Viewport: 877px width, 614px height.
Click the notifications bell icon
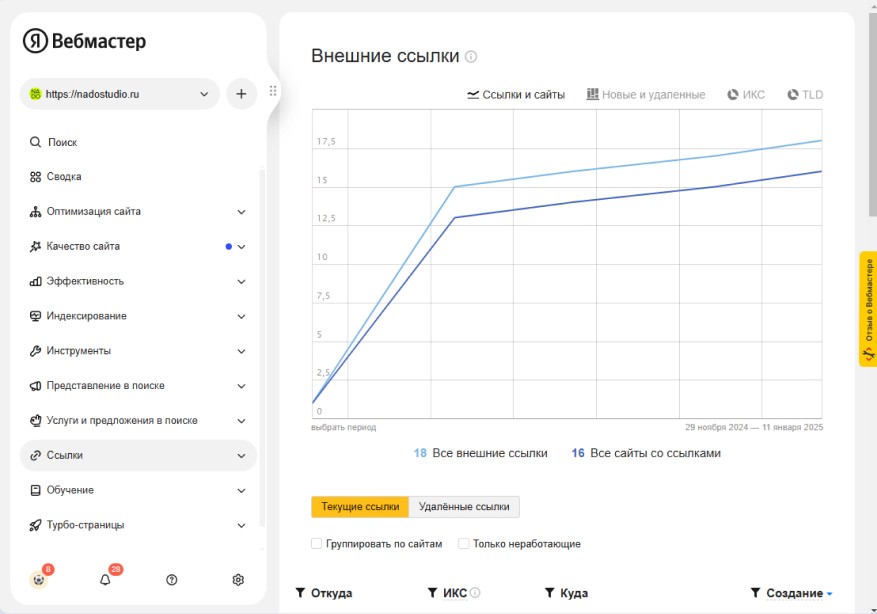(x=105, y=579)
